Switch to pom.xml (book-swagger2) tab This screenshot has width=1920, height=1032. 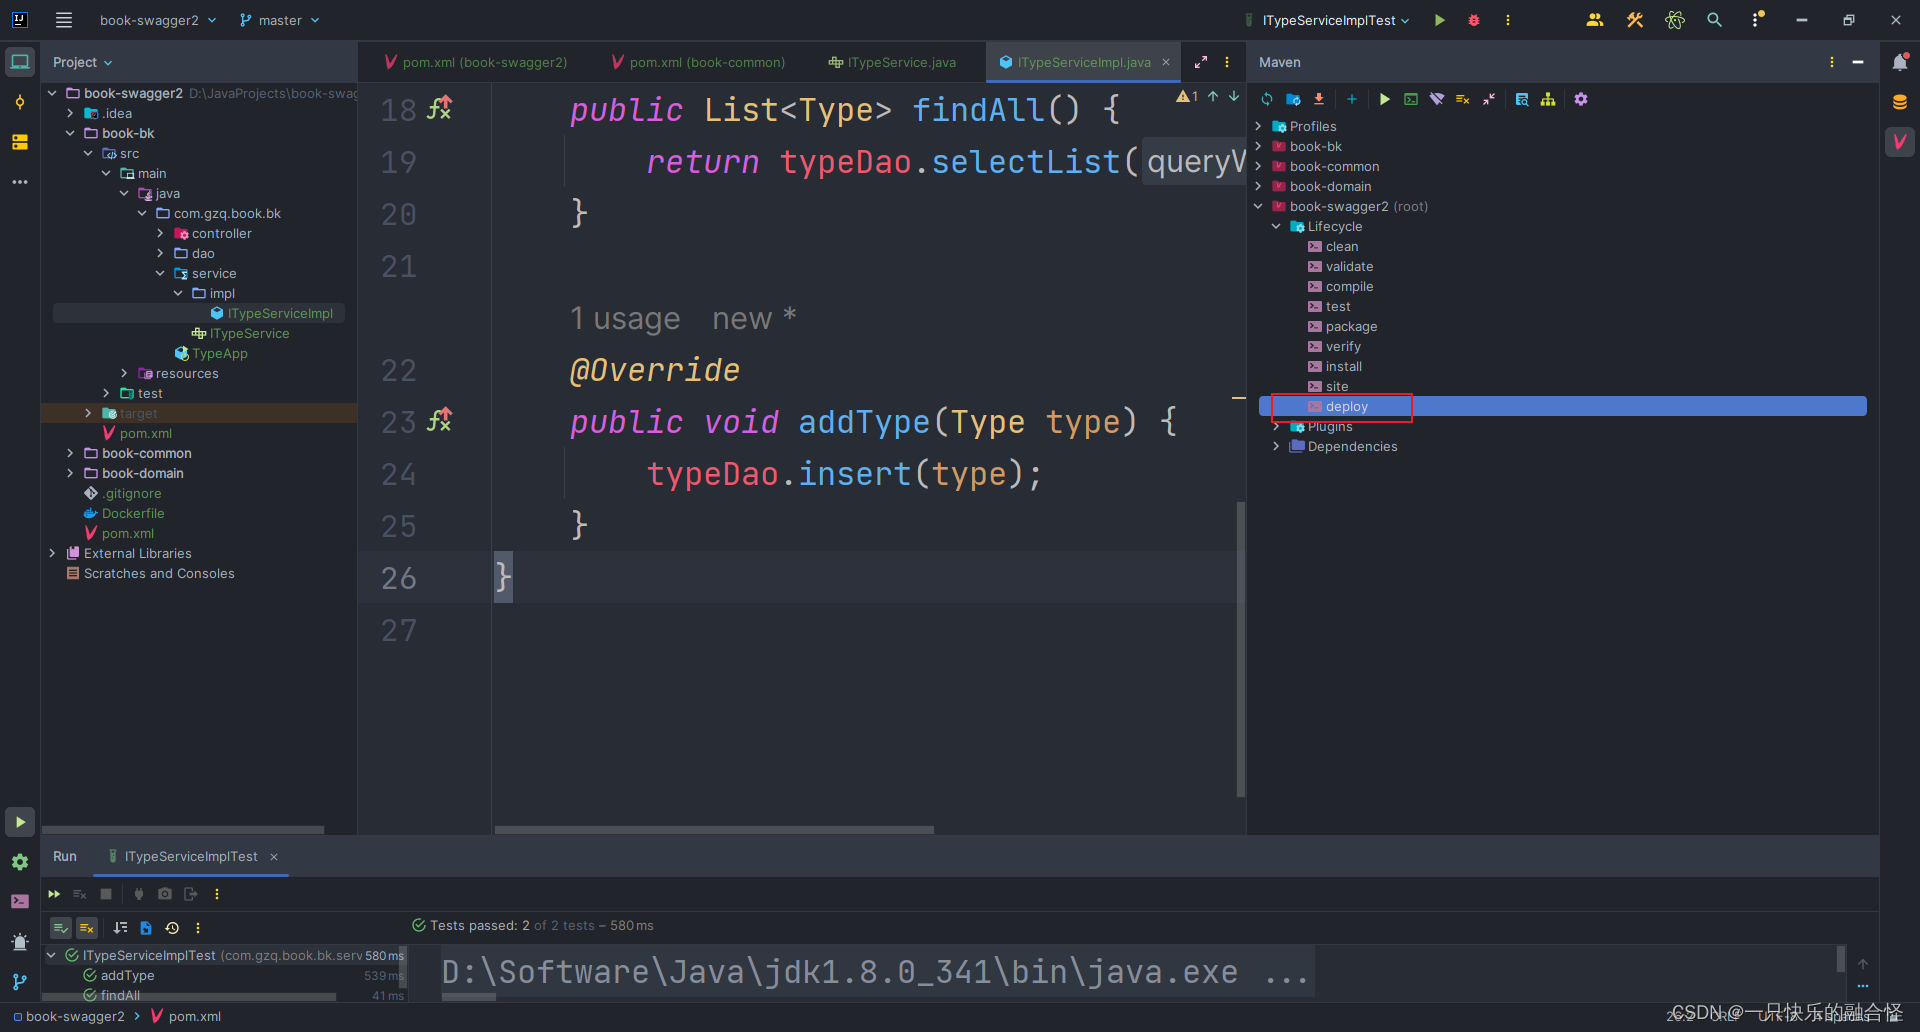point(476,62)
